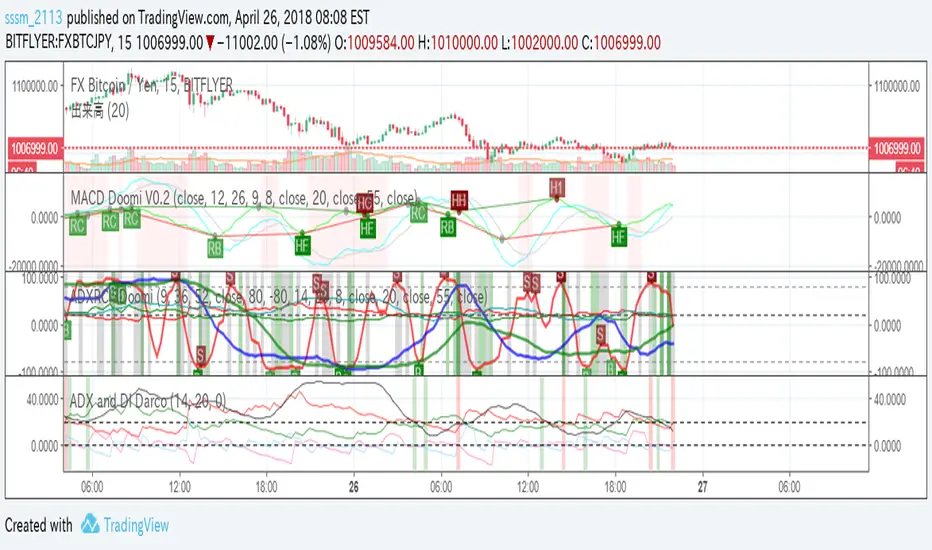Click the 26 date label on time axis
The width and height of the screenshot is (932, 550).
point(354,487)
